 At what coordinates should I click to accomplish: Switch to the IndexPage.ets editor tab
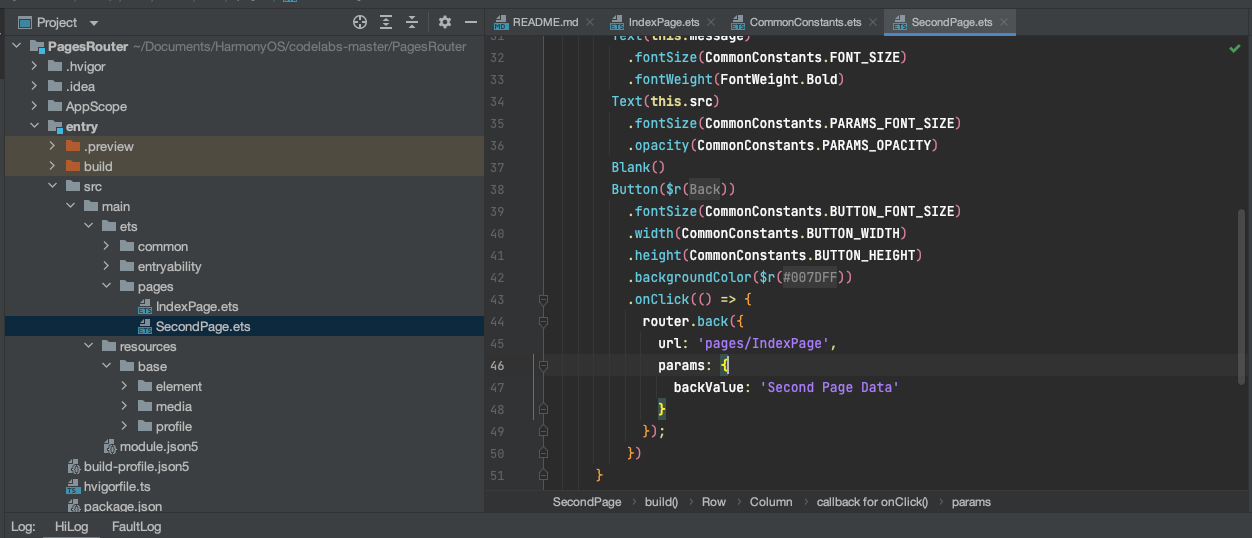(664, 22)
